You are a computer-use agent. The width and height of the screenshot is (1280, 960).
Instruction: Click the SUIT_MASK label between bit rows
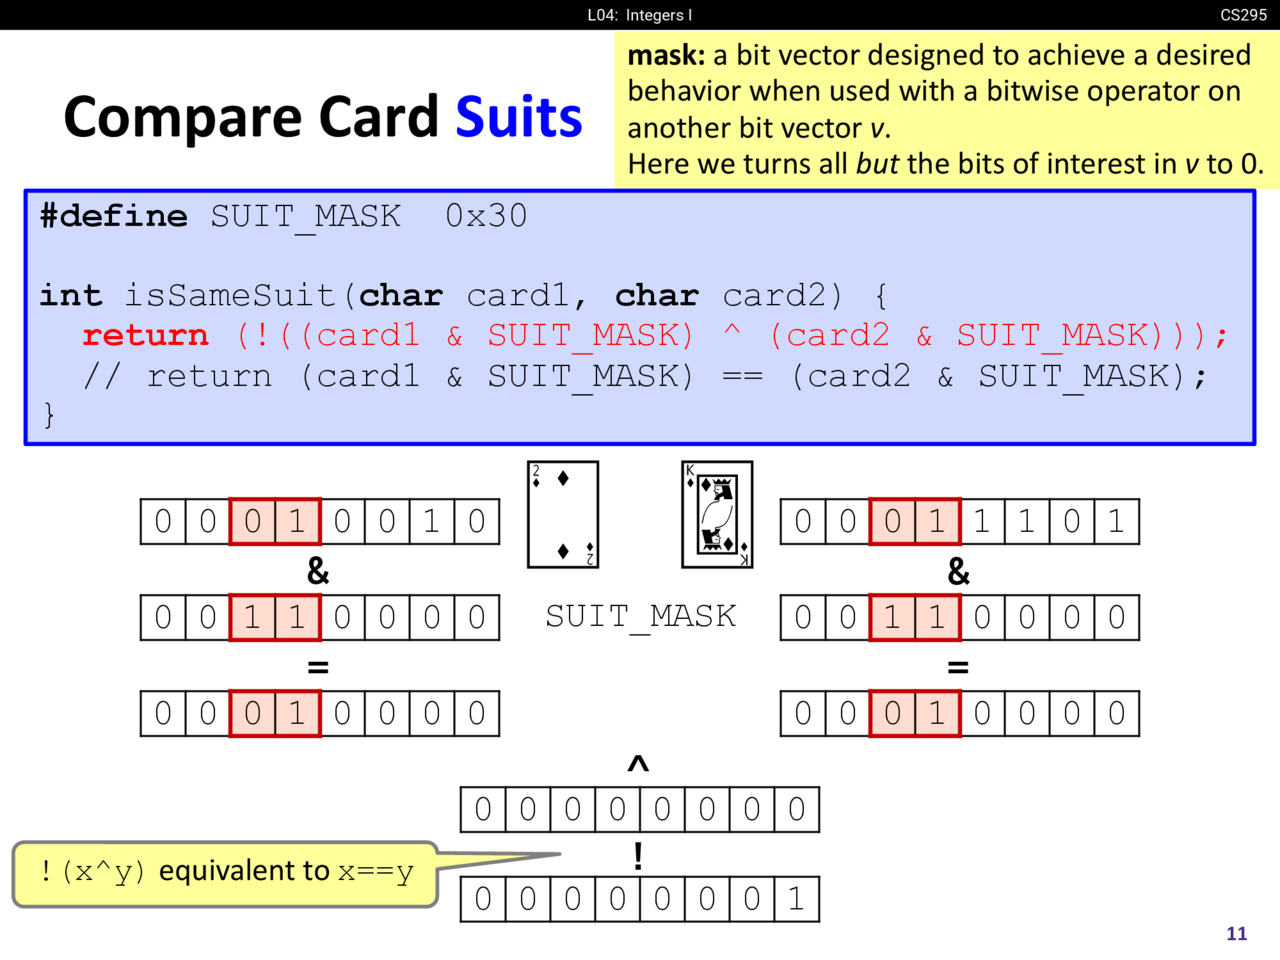640,617
